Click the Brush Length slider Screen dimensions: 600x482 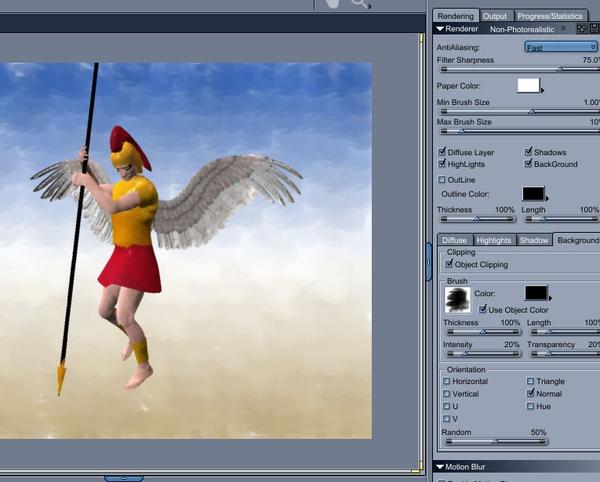(566, 332)
